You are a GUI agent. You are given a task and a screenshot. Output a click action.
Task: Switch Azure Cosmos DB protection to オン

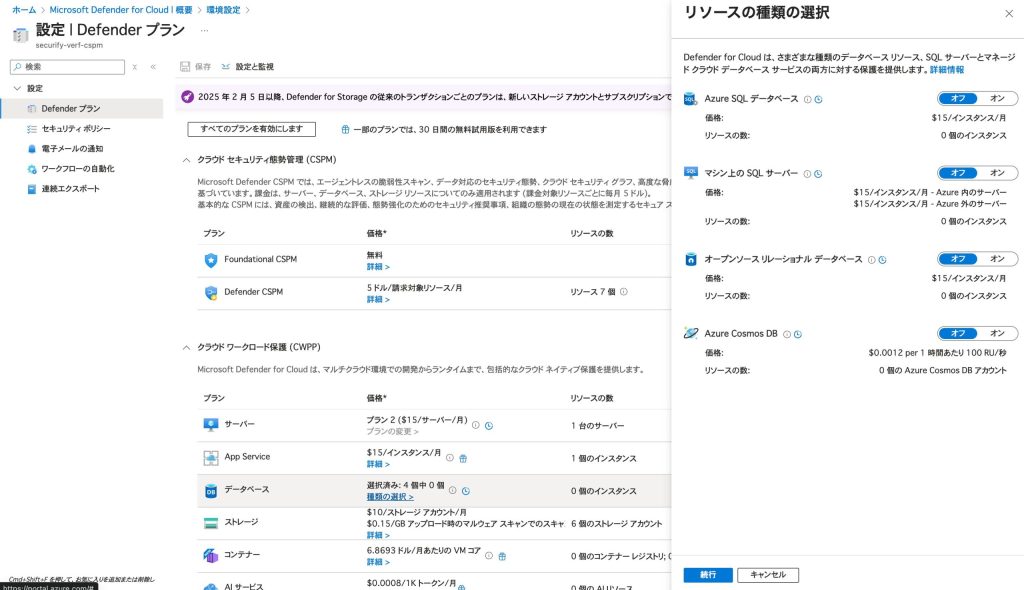(997, 333)
